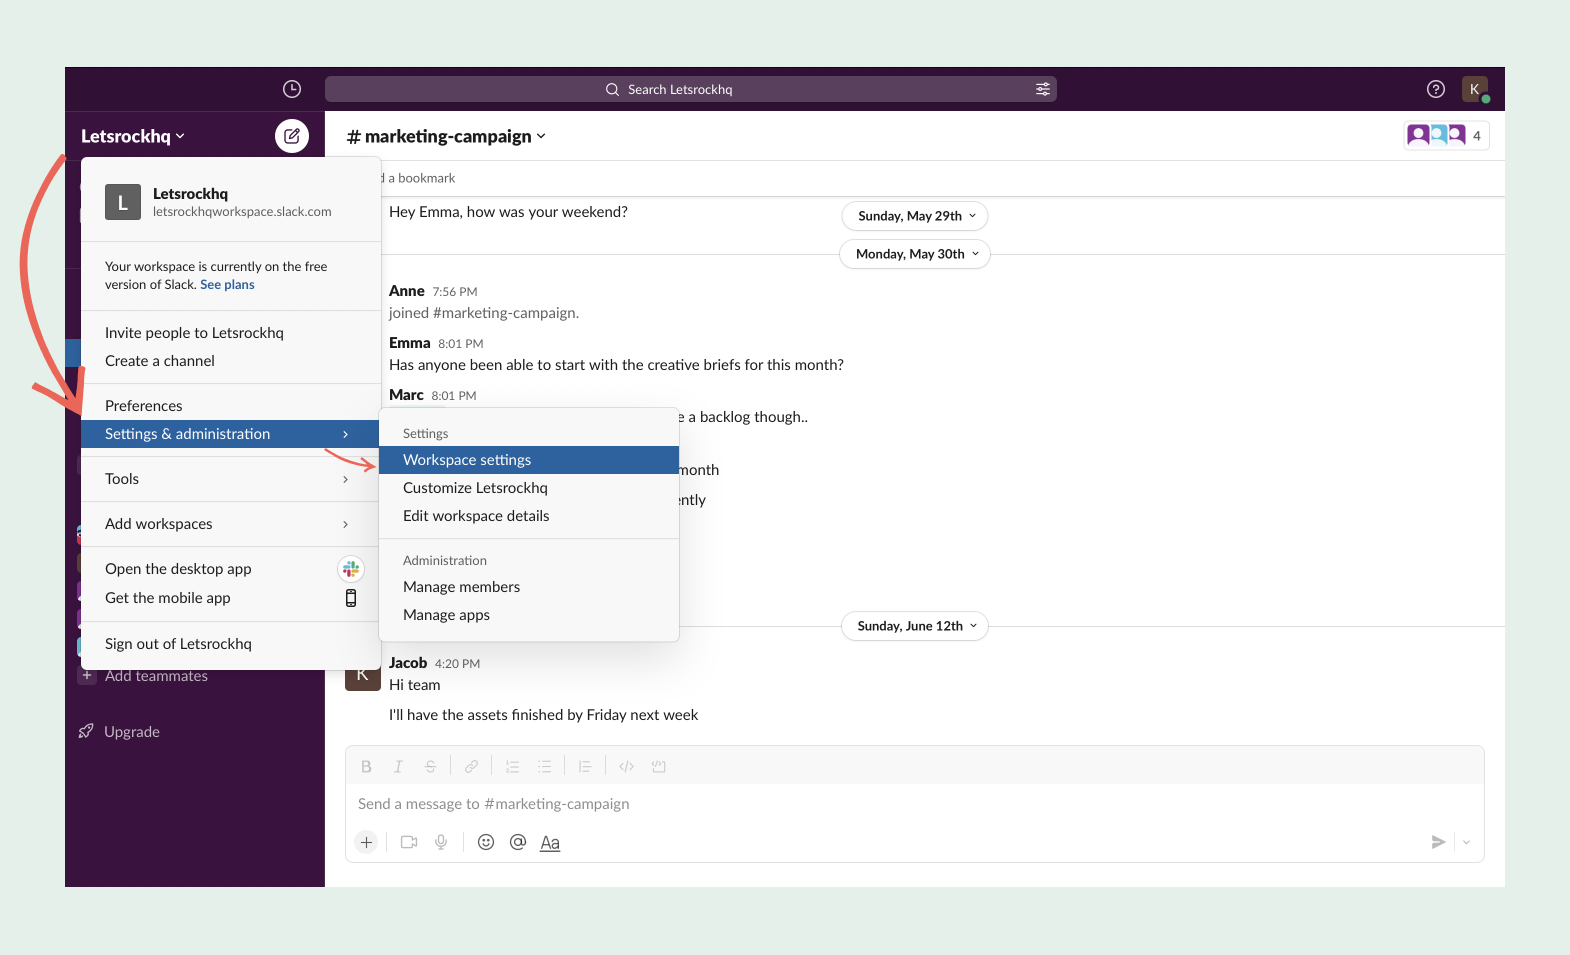Open the marketing-campaign channel name dropdown
1570x955 pixels.
pyautogui.click(x=447, y=136)
